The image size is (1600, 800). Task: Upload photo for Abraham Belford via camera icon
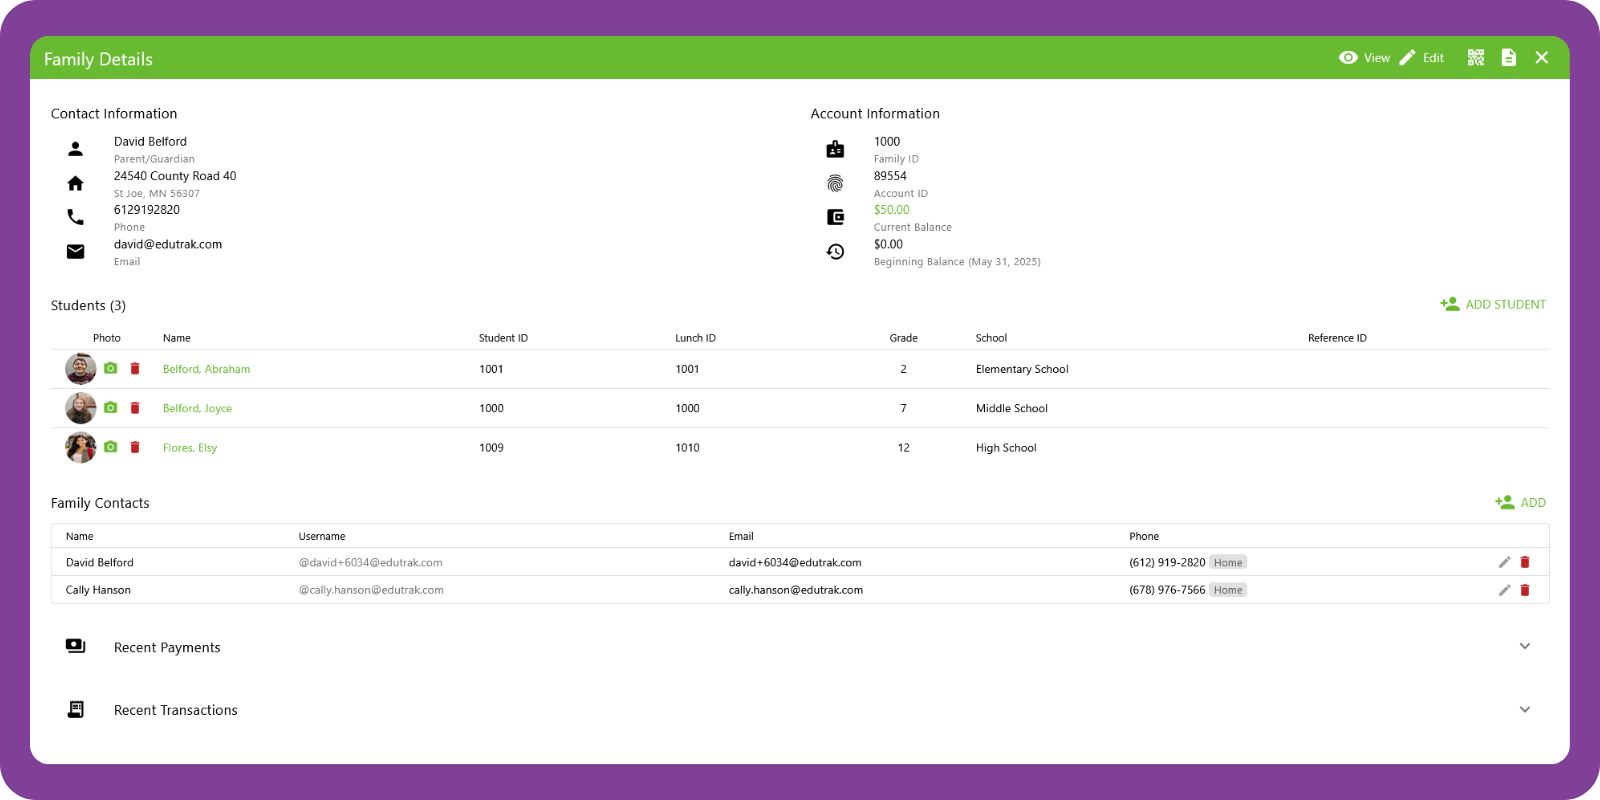111,368
